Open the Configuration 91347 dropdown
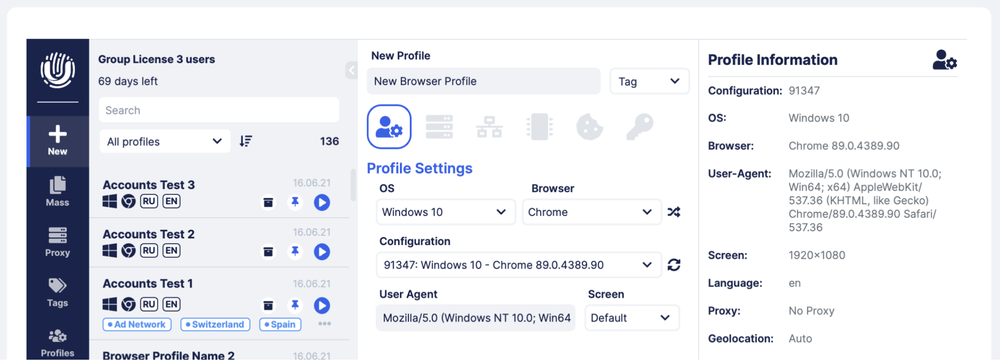Viewport: 1000px width, 360px height. 518,264
